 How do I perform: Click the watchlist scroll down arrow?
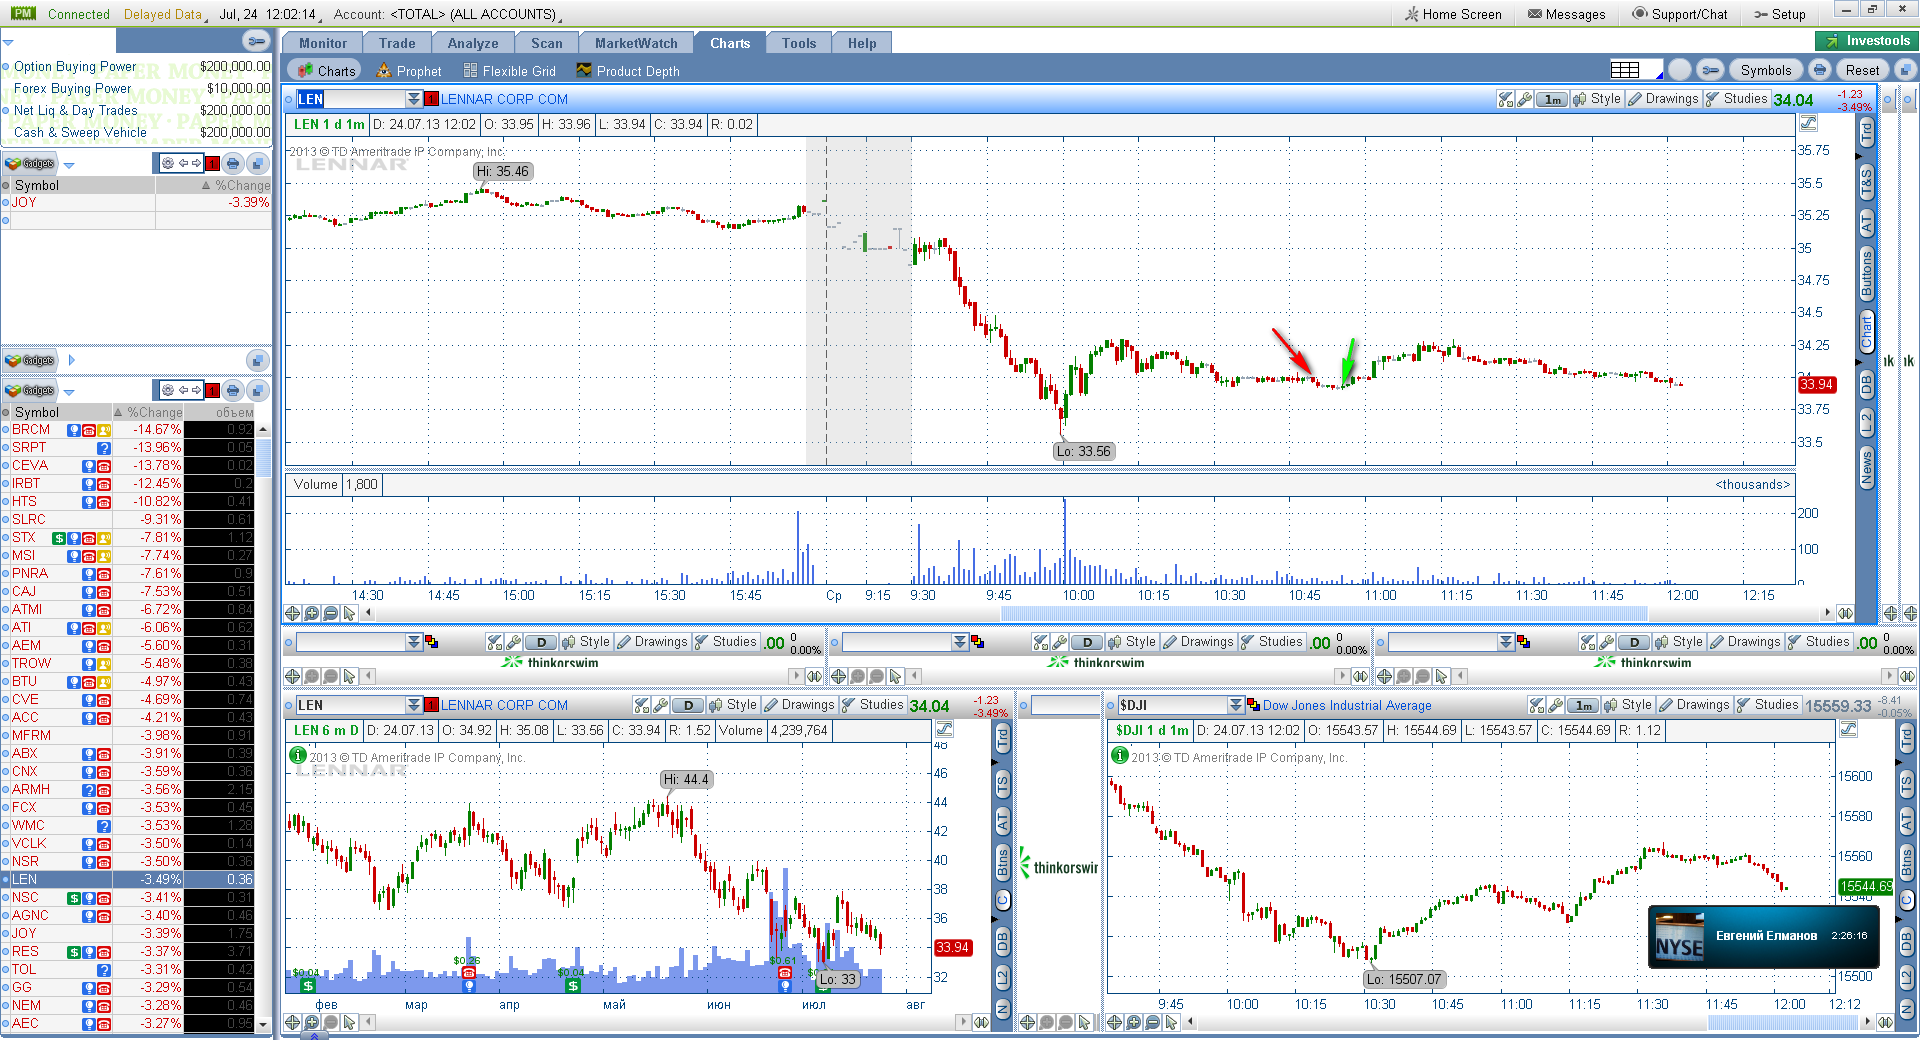tap(263, 1025)
